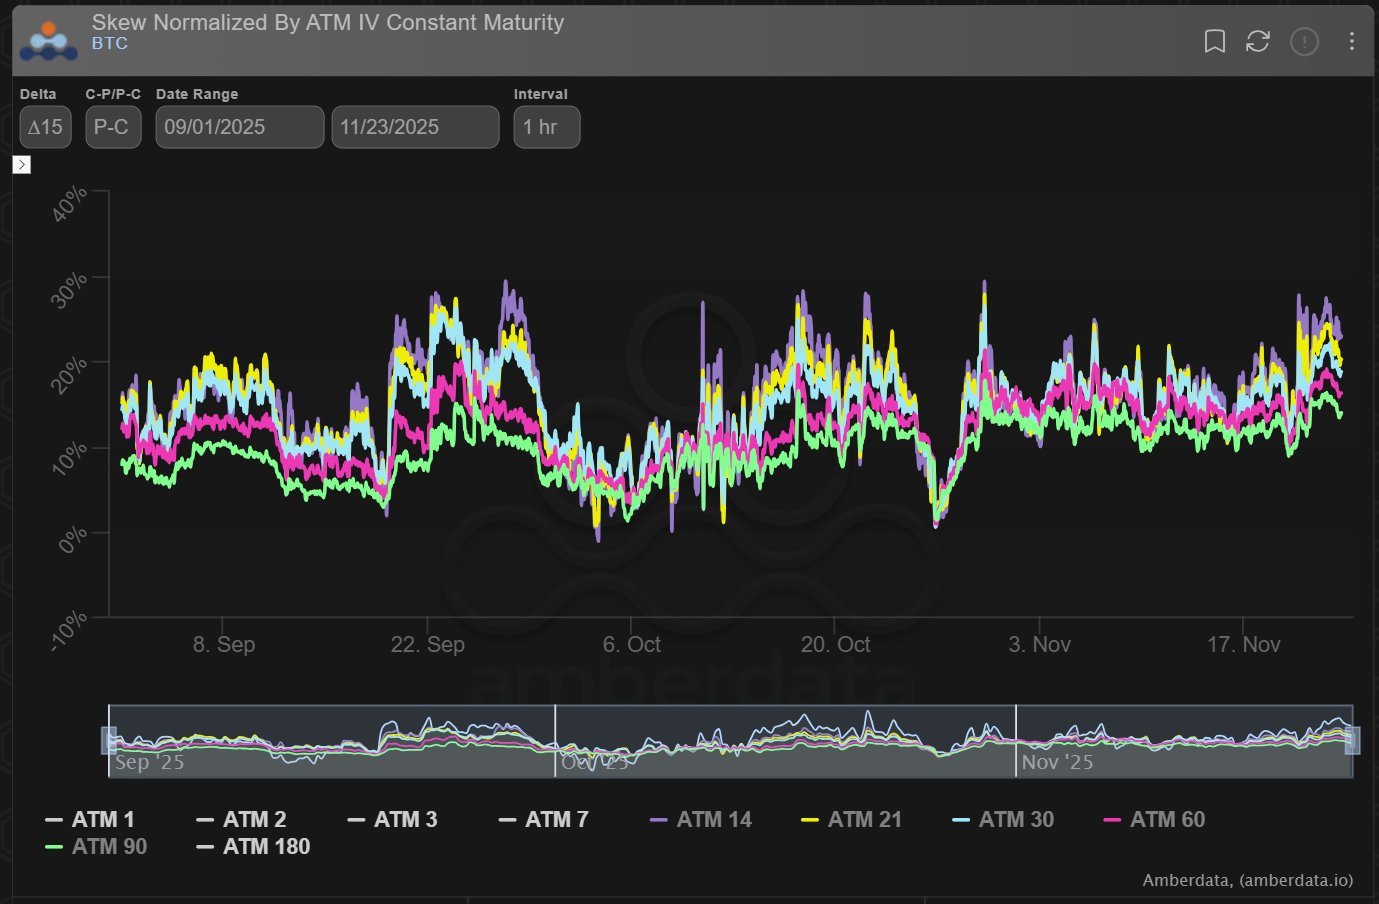Expand the side panel arrow button
The height and width of the screenshot is (904, 1379).
click(22, 164)
